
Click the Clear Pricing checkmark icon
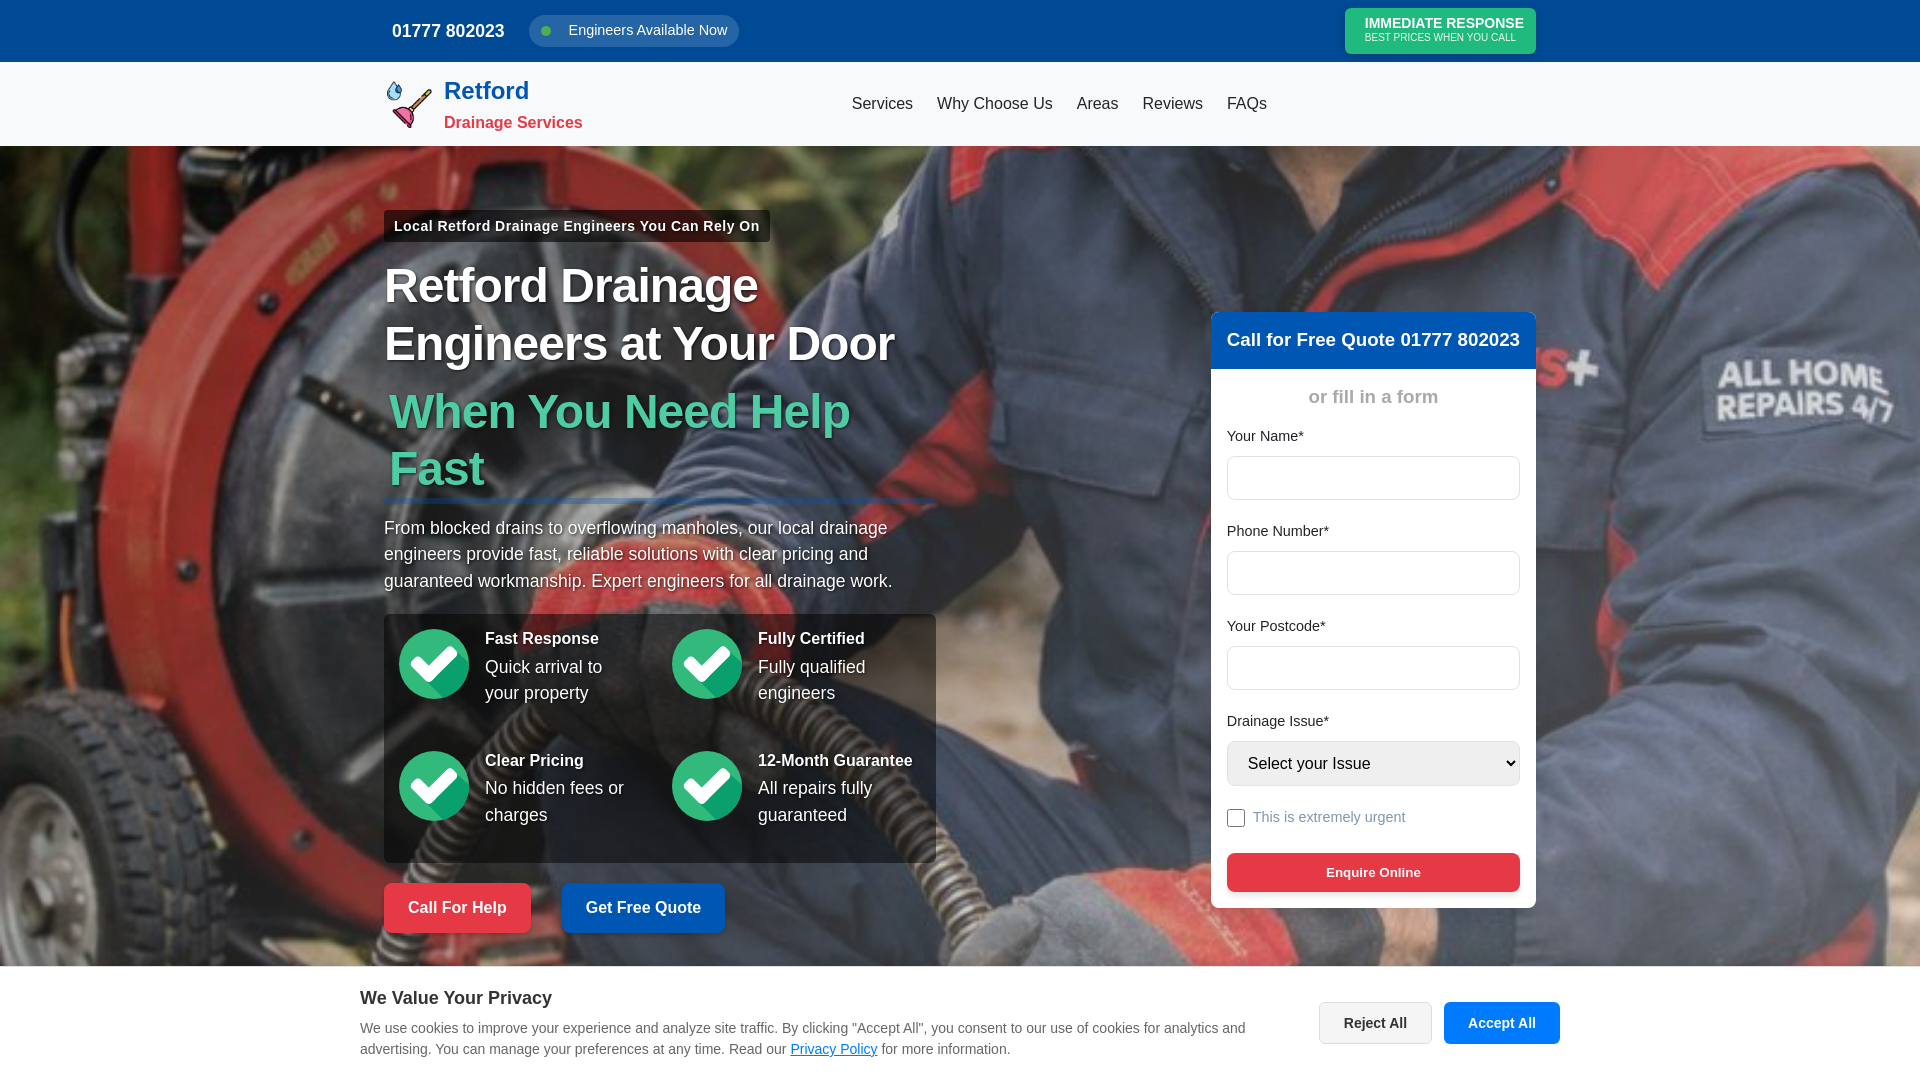click(x=434, y=786)
